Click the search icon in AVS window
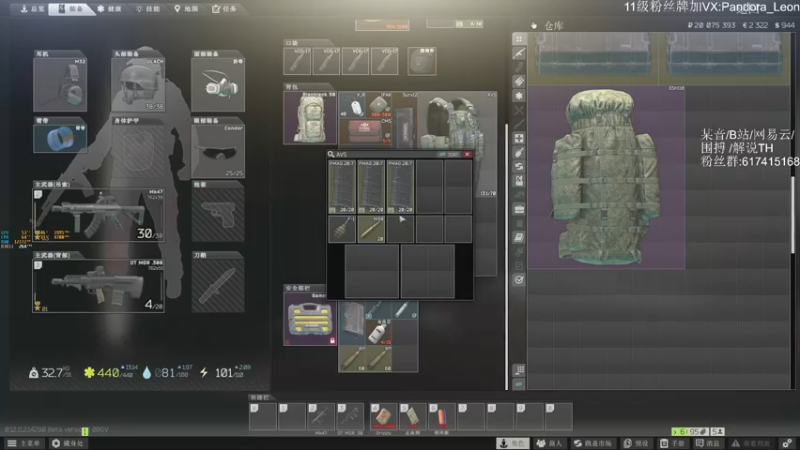 (x=331, y=154)
